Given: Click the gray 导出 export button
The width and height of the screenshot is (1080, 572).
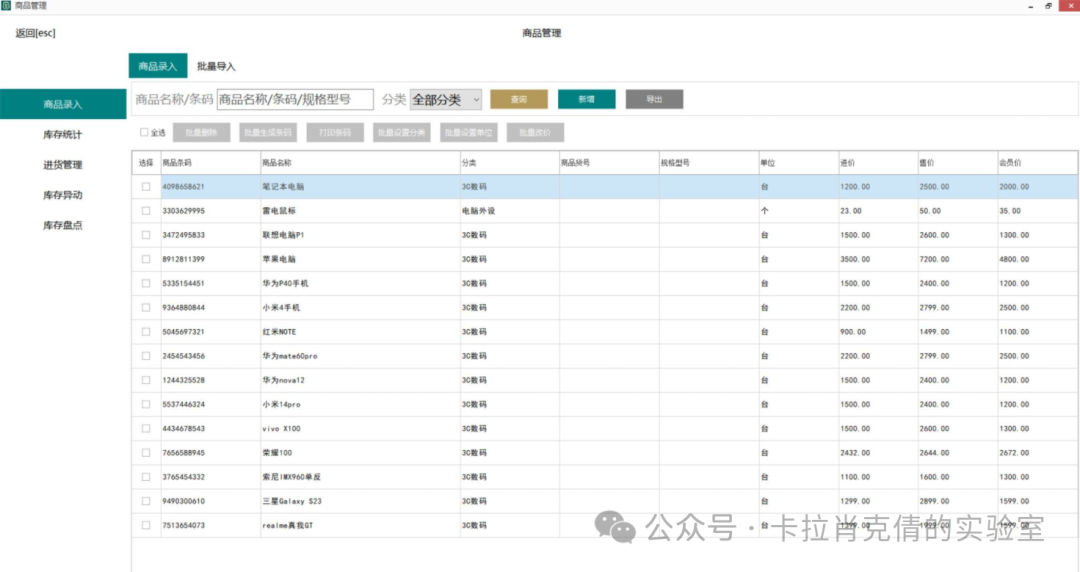Looking at the screenshot, I should click(654, 99).
